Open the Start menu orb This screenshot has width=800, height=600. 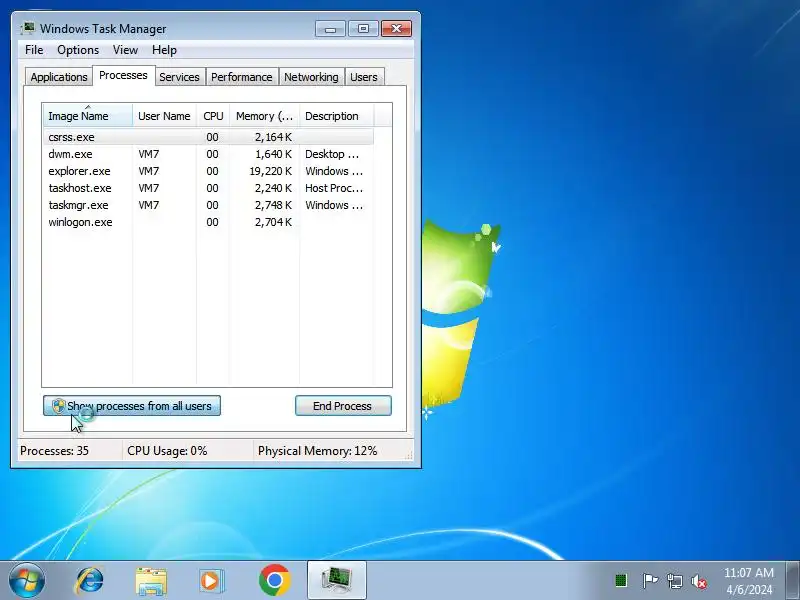[27, 581]
